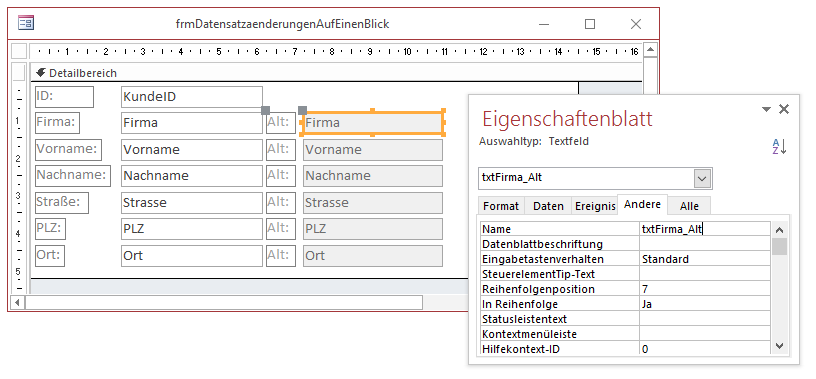Viewport: 816px width, 379px height.
Task: Select the Alt: label next to Nachname
Action: pos(281,176)
